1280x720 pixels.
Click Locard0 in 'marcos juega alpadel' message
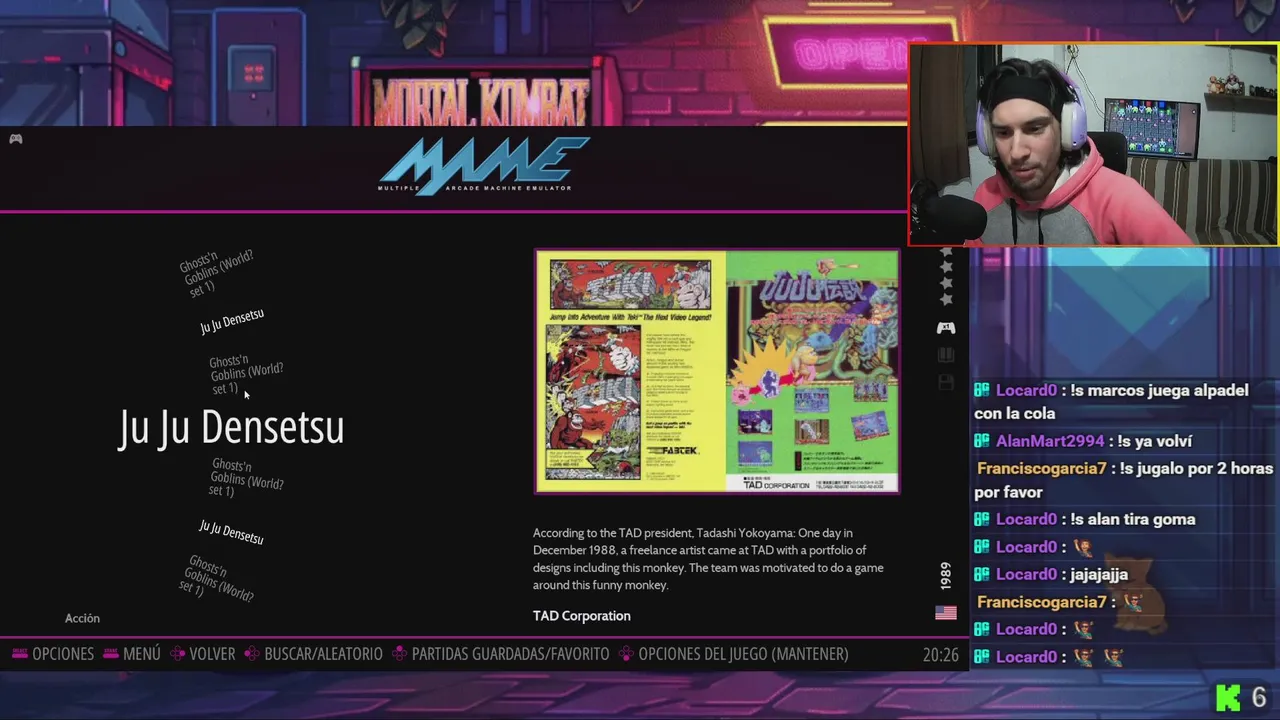(1026, 390)
